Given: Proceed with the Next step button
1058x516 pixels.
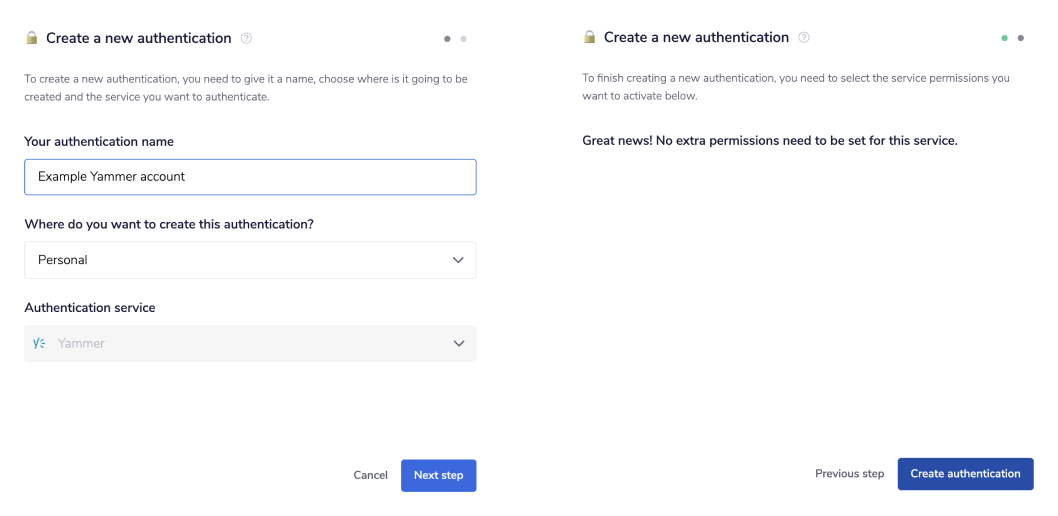Looking at the screenshot, I should [x=438, y=475].
